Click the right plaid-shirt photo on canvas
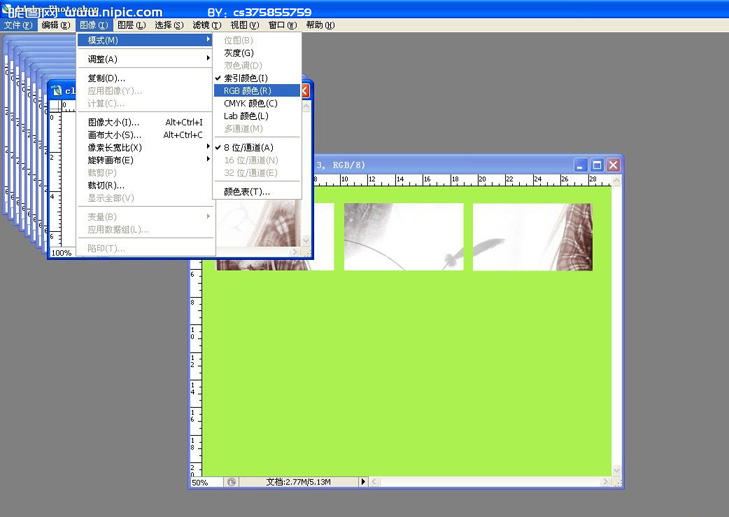Screen dimensions: 729x517 click(532, 237)
